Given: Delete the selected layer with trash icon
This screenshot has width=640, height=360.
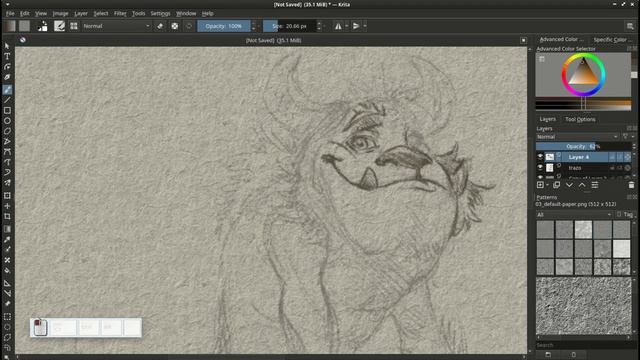Looking at the screenshot, I should point(631,185).
